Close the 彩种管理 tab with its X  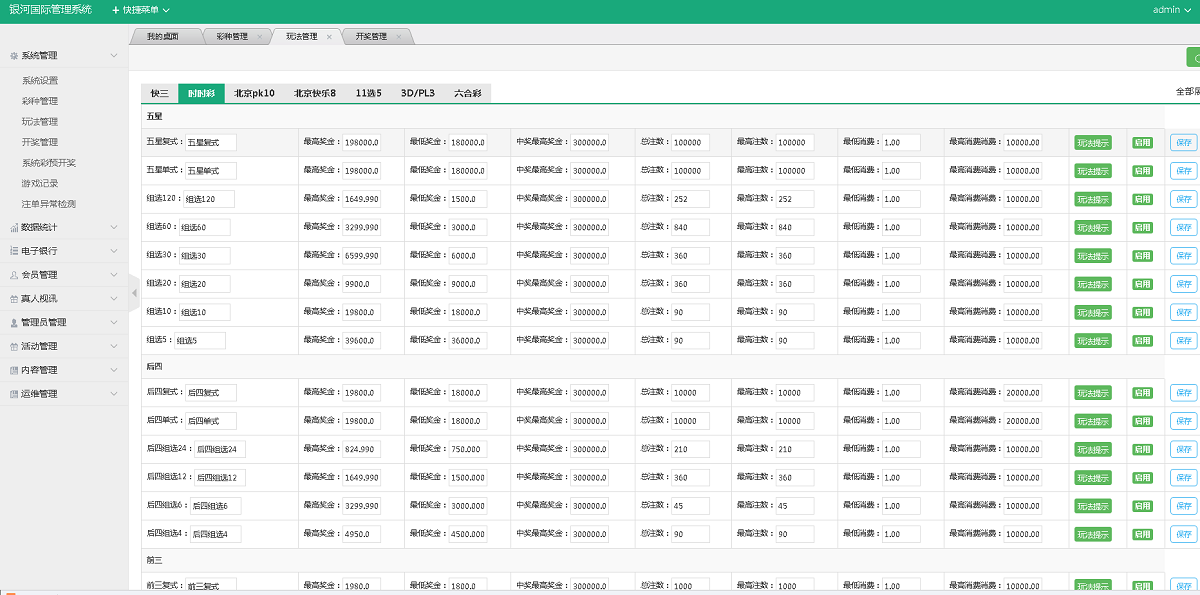[260, 37]
